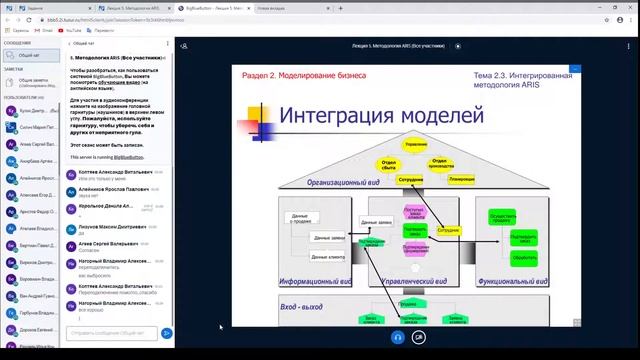Select user Аристов Федор in user list

tap(31, 212)
